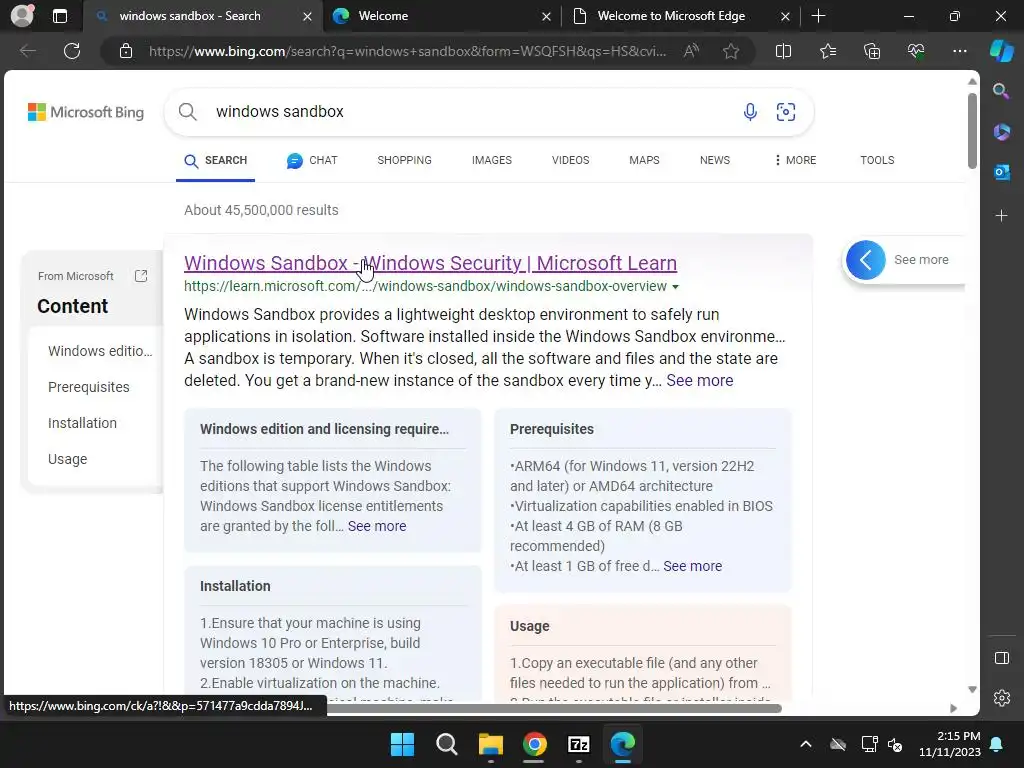This screenshot has width=1024, height=768.
Task: Open taskbar Search
Action: (447, 744)
